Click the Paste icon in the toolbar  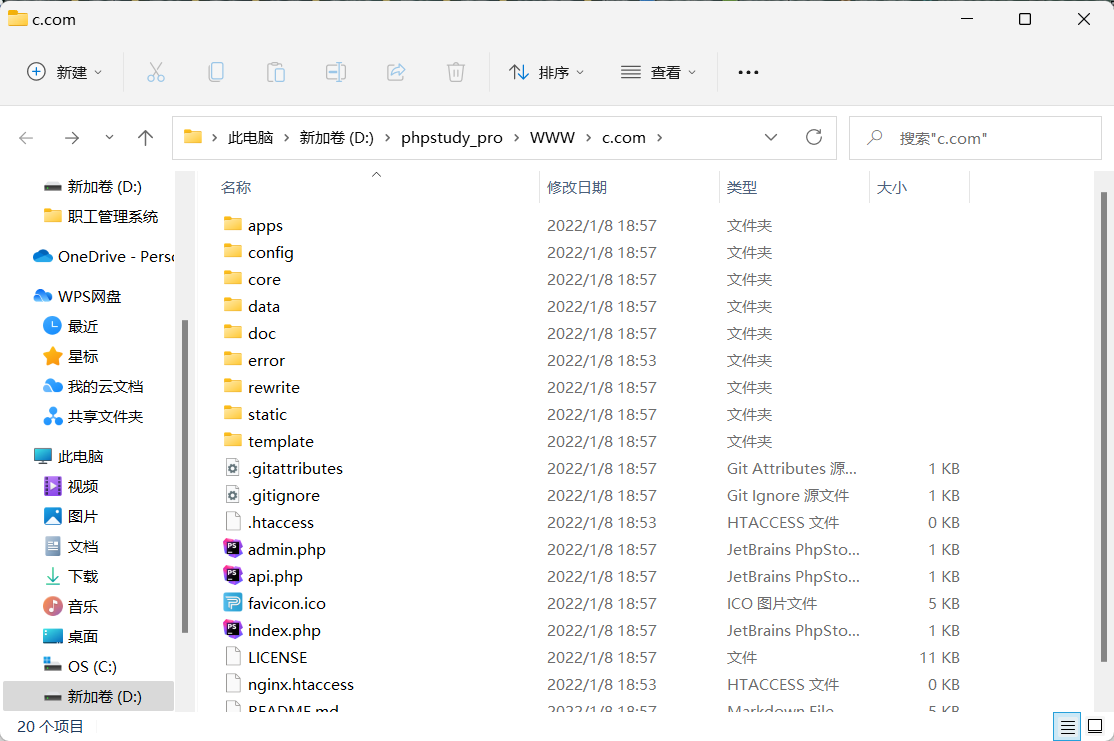coord(276,71)
